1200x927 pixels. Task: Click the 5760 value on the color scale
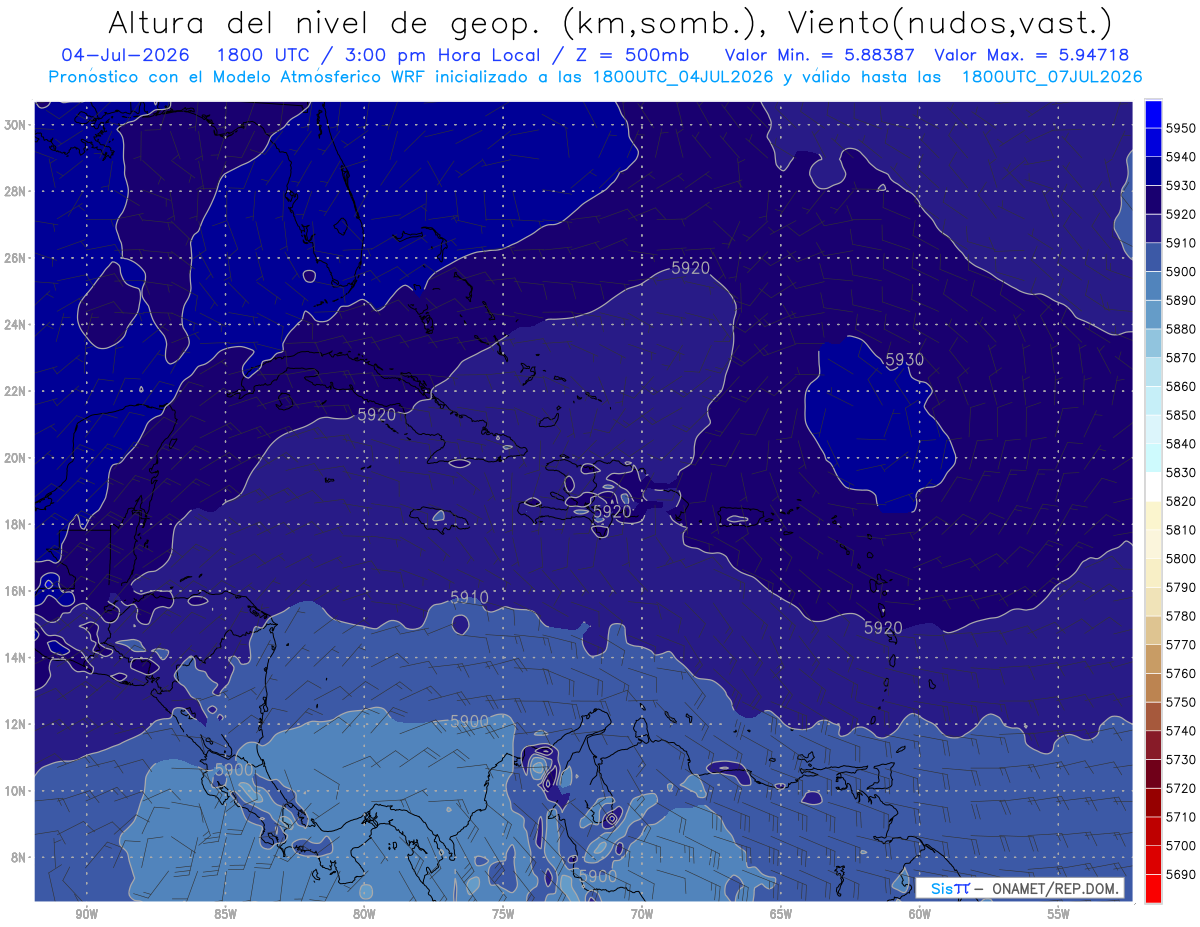(1180, 673)
